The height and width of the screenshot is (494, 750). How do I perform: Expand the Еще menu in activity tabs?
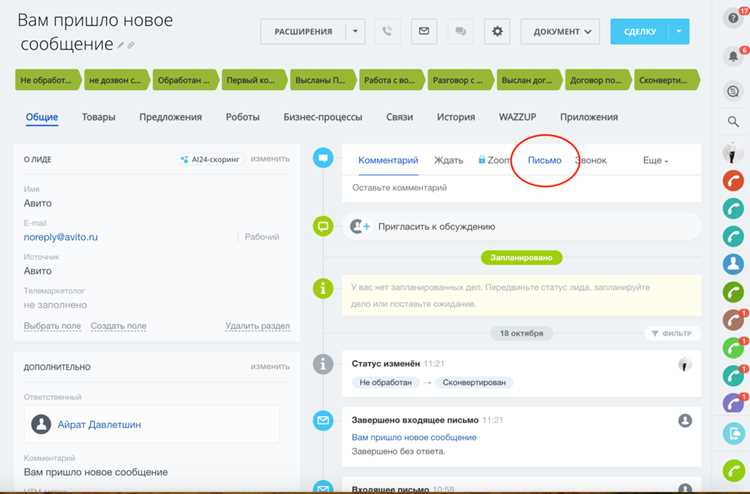tap(655, 161)
